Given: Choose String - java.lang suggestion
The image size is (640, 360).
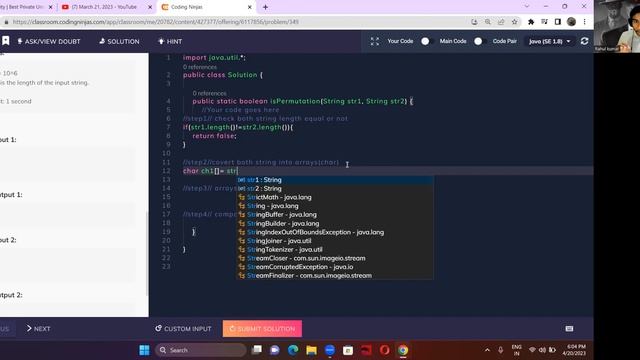Looking at the screenshot, I should (x=335, y=206).
